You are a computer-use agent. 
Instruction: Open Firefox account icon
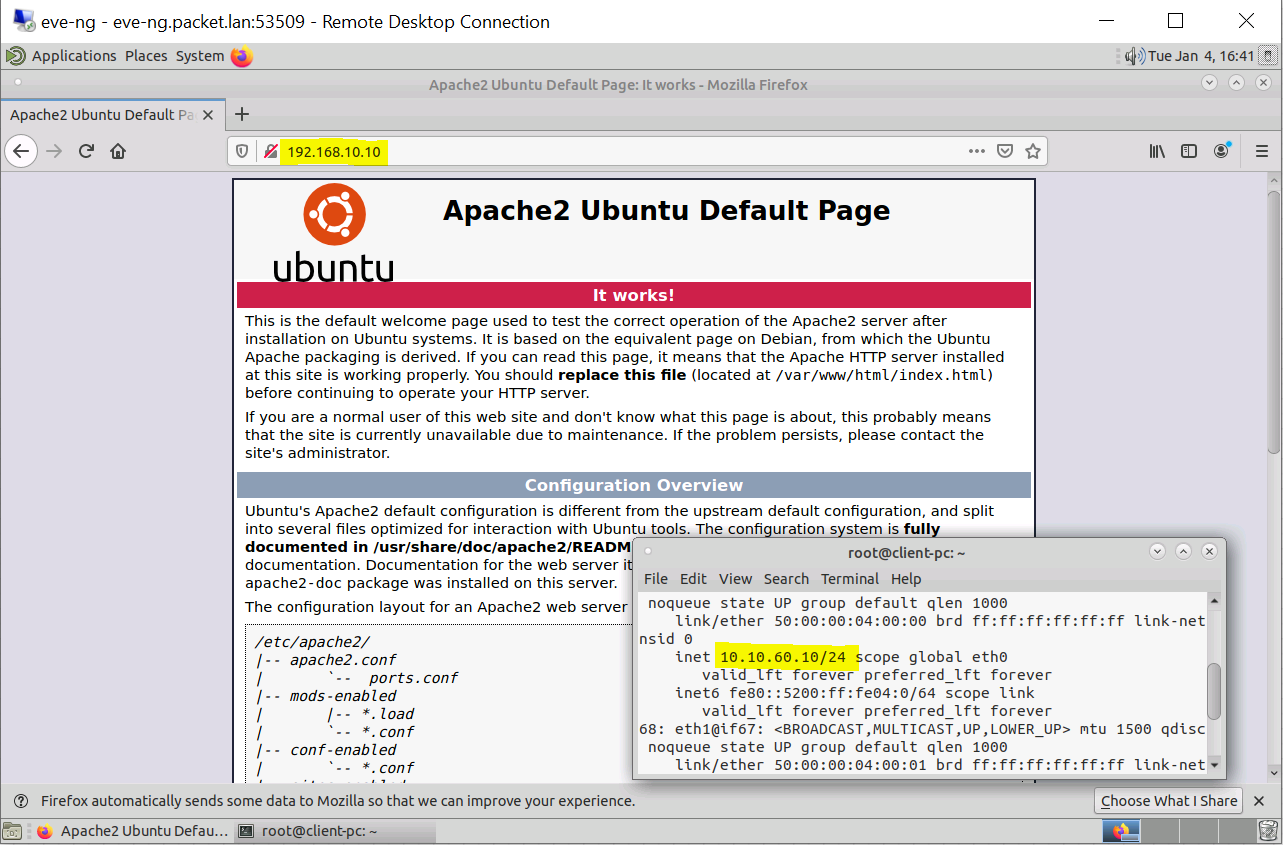coord(1222,151)
